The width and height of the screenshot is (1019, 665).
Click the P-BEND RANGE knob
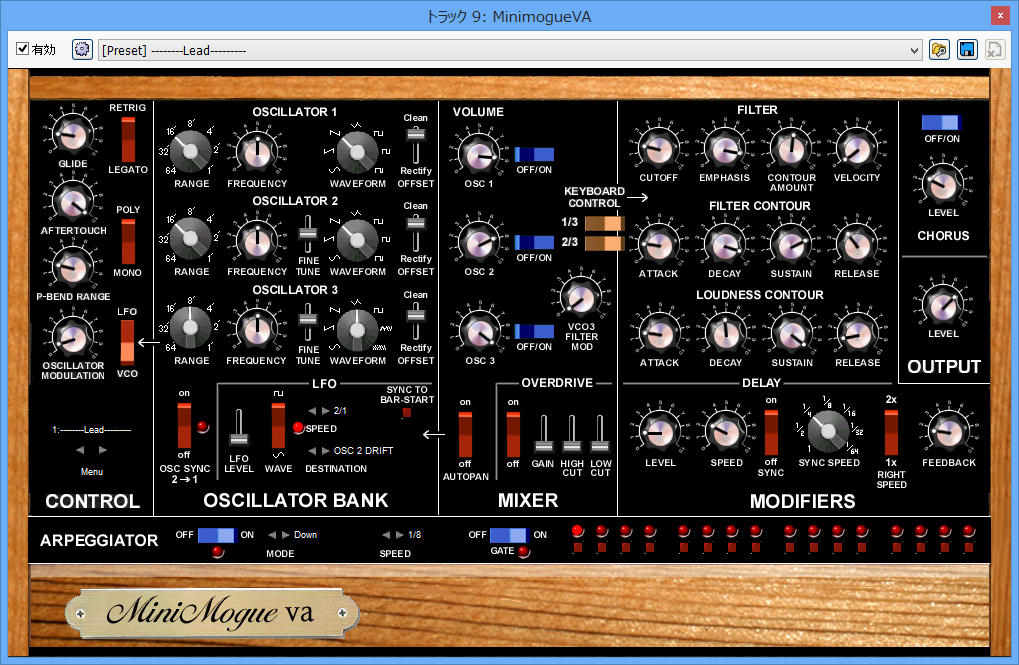tap(73, 267)
